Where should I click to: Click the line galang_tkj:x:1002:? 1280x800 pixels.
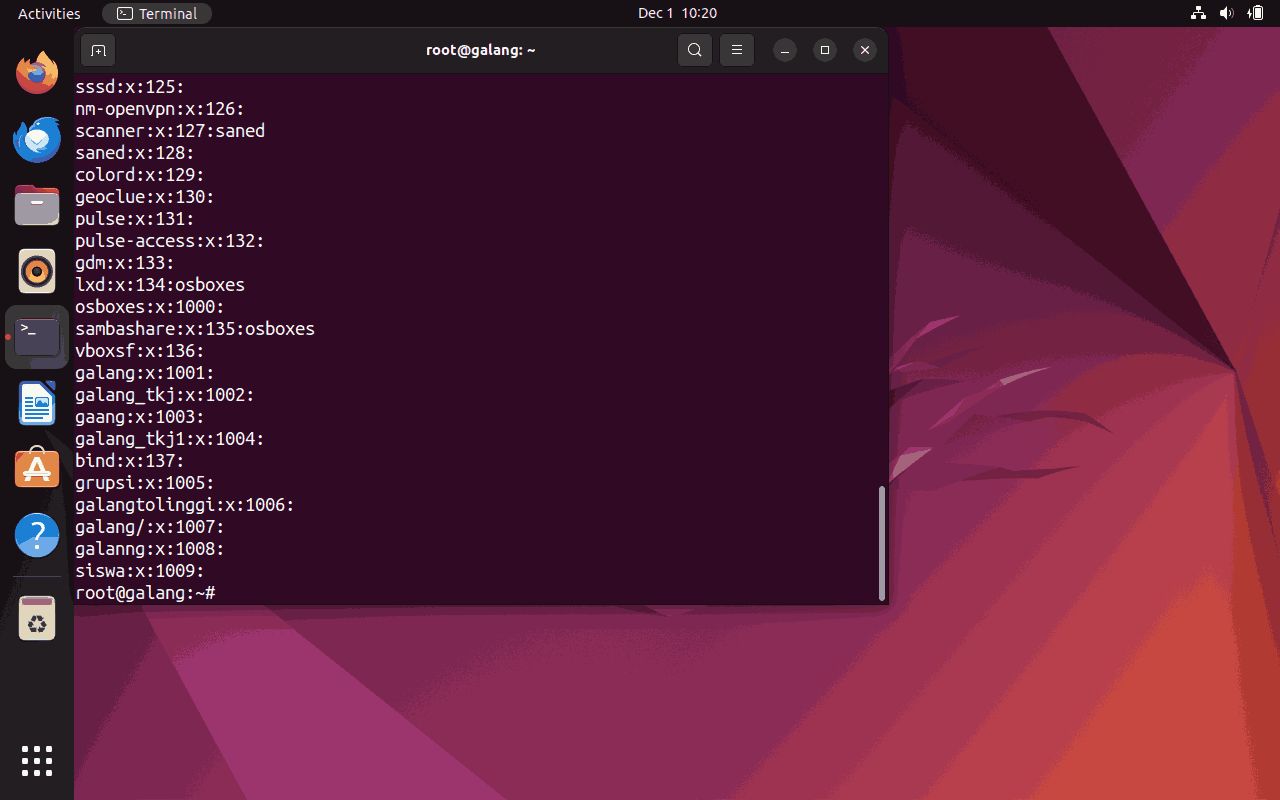click(165, 395)
